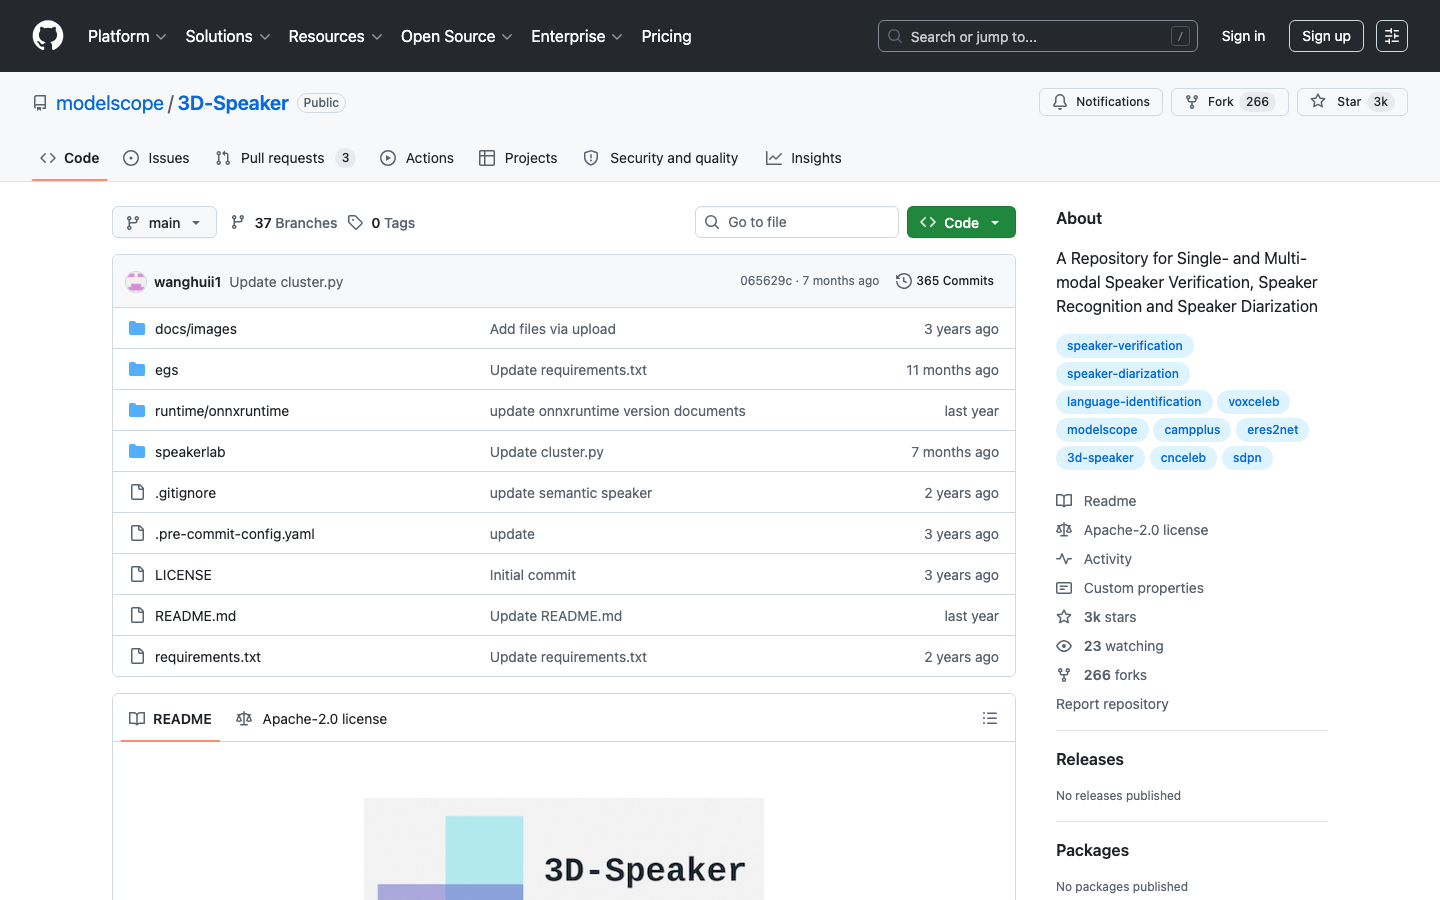Star the repository via star icon
This screenshot has height=900, width=1440.
[1318, 102]
